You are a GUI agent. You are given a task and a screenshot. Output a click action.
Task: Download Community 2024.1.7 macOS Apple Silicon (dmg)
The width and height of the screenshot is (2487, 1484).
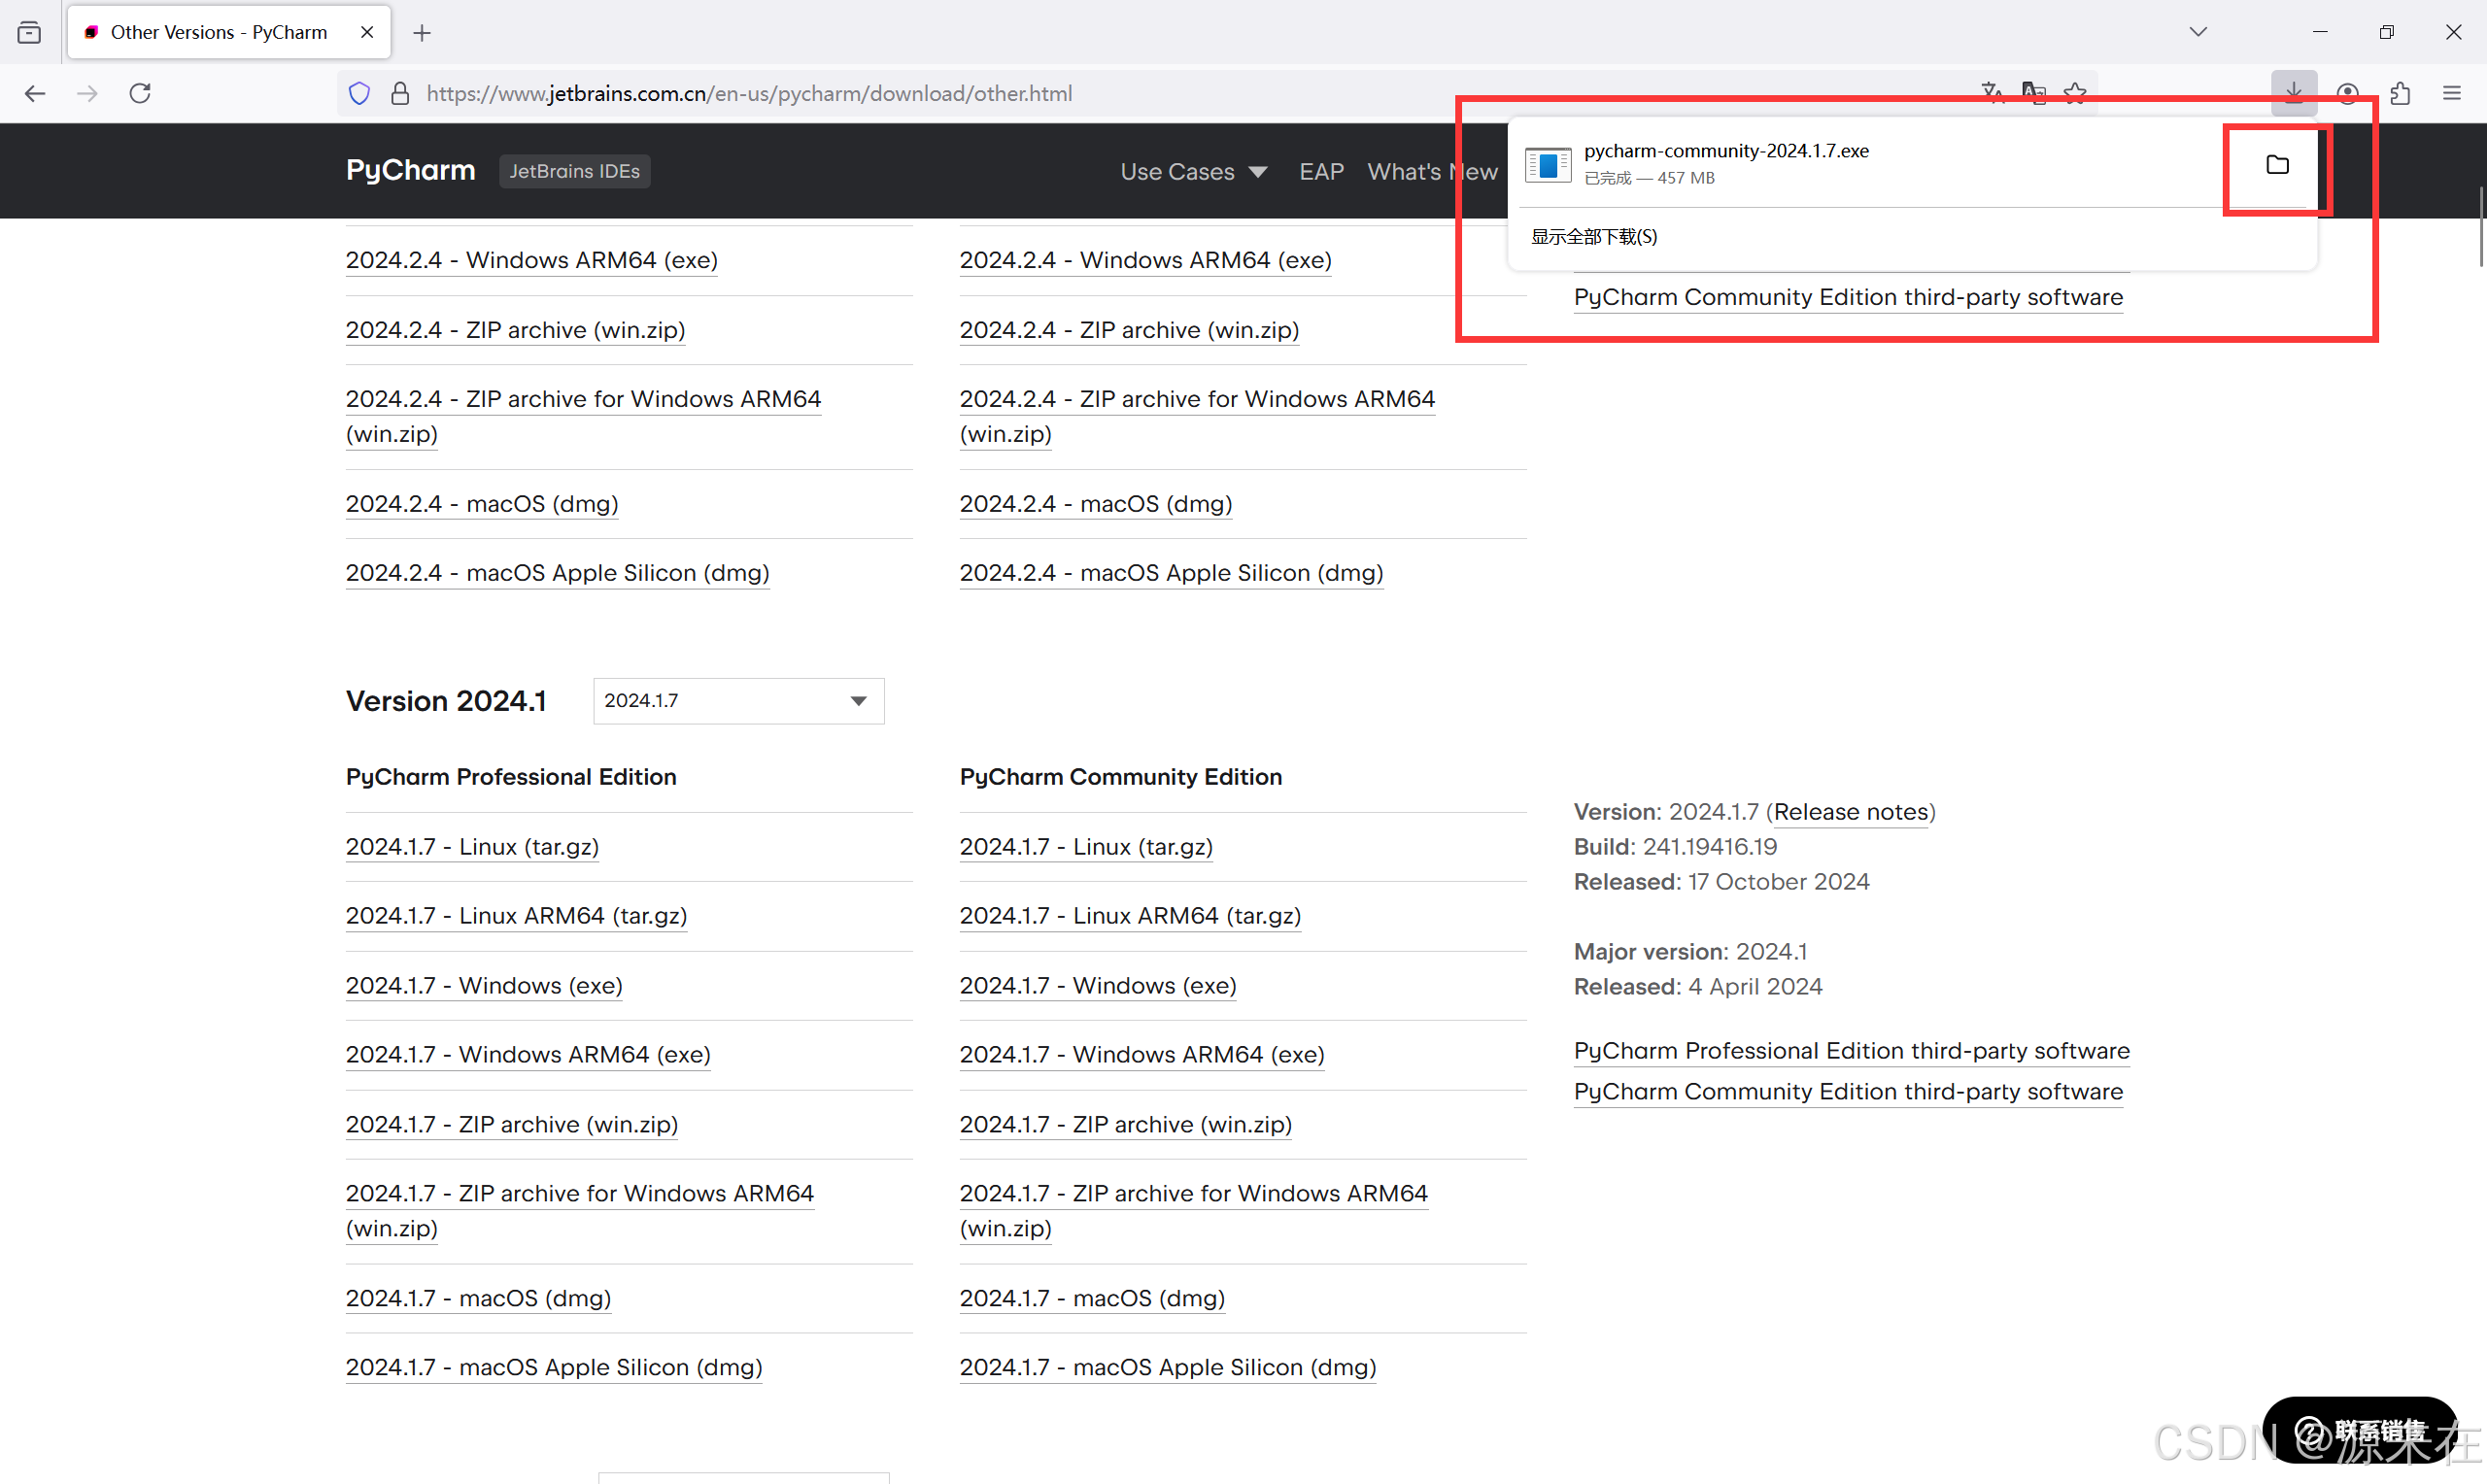1168,1367
